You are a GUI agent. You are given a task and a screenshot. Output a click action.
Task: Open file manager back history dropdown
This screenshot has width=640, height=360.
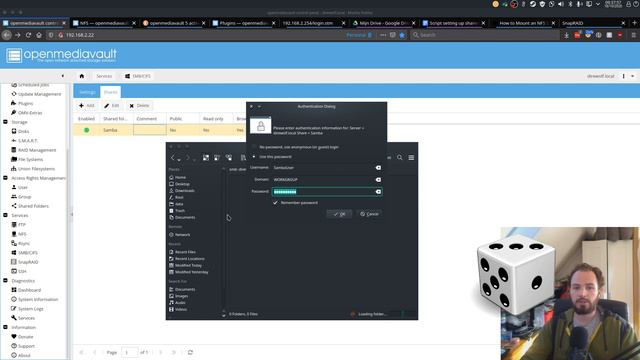coord(179,160)
